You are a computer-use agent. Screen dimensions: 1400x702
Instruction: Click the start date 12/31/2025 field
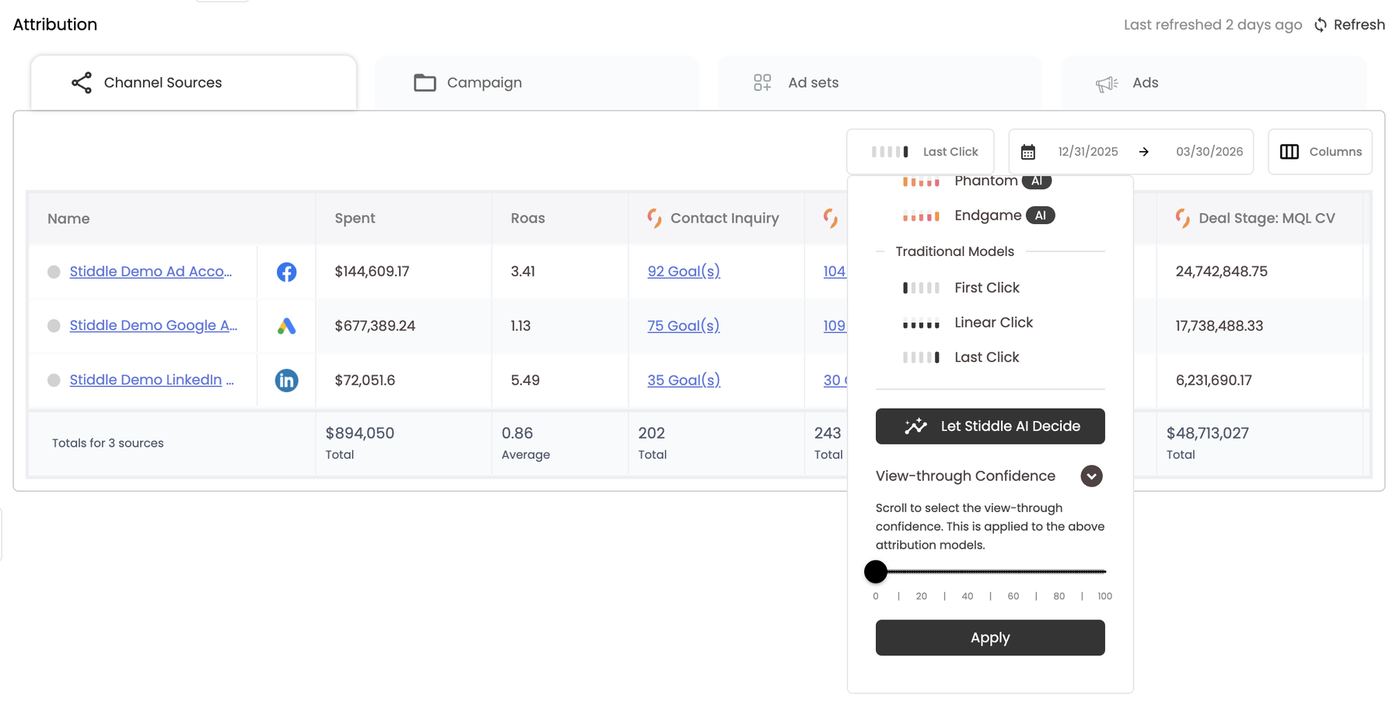pyautogui.click(x=1088, y=152)
